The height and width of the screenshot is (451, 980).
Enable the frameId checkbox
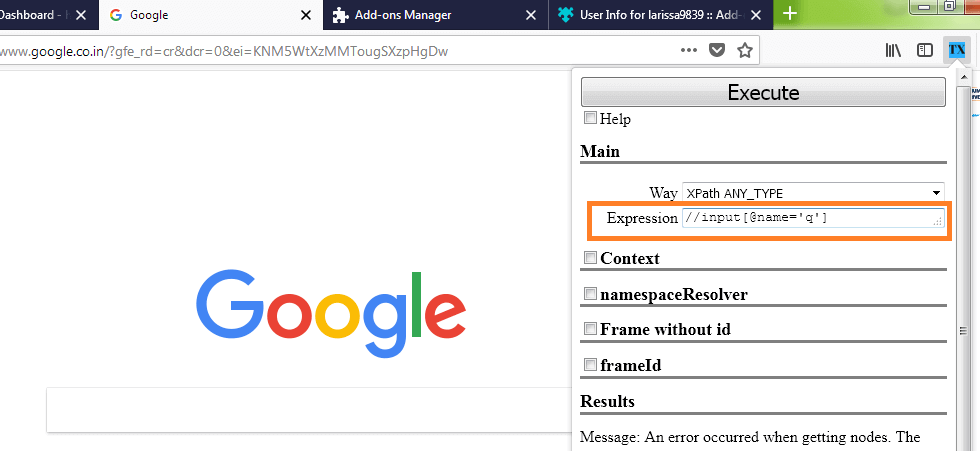(590, 364)
